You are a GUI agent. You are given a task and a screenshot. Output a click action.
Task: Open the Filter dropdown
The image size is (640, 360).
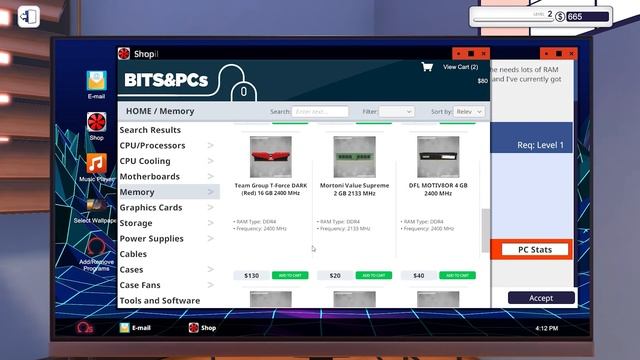pyautogui.click(x=396, y=111)
